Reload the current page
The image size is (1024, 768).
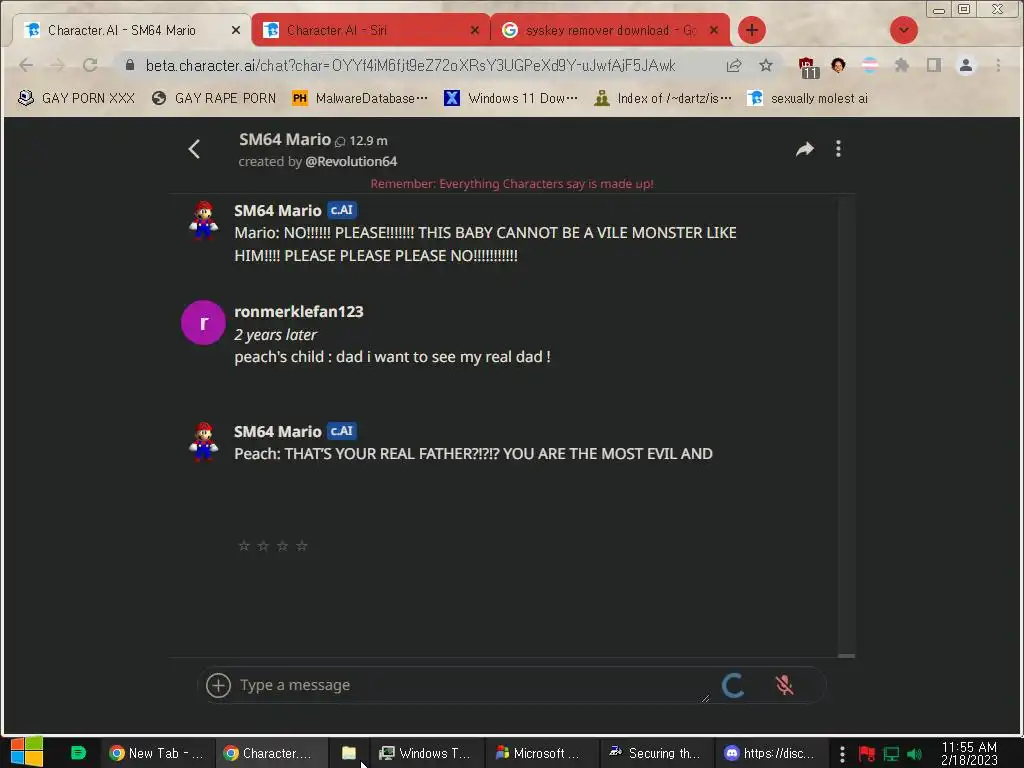90,65
